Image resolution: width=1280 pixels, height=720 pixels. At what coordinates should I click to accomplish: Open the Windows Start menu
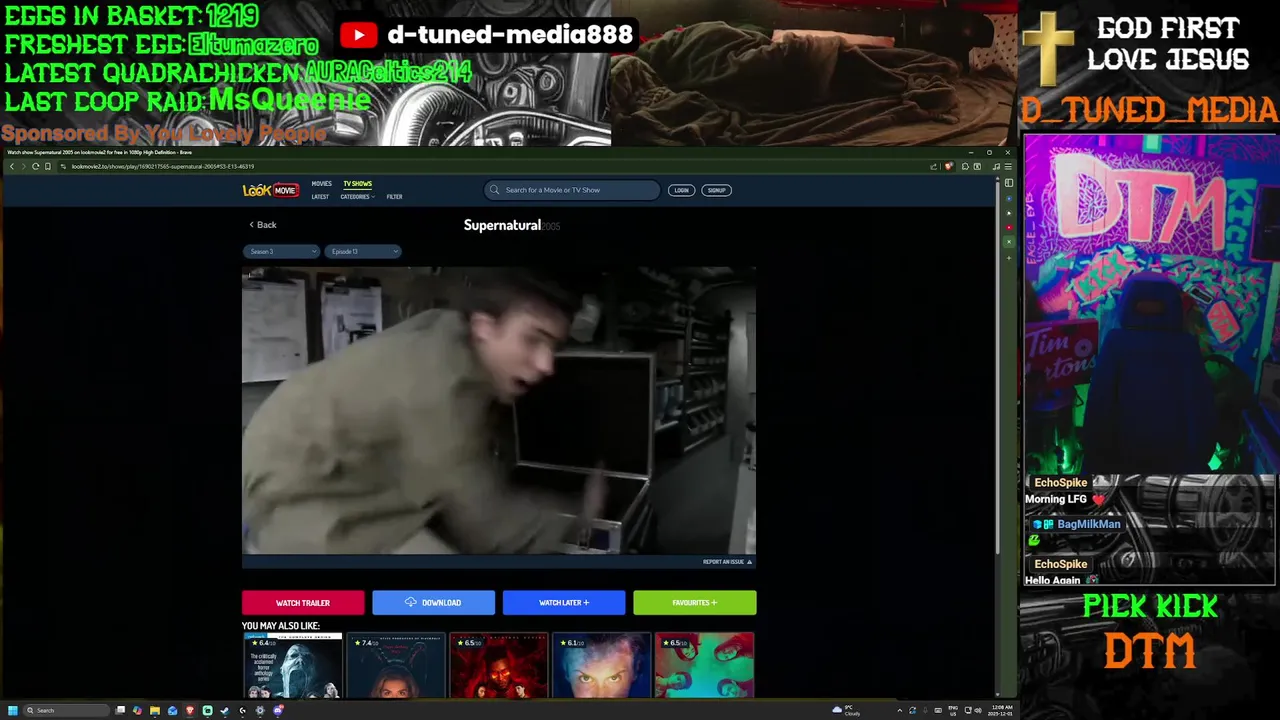tap(13, 710)
